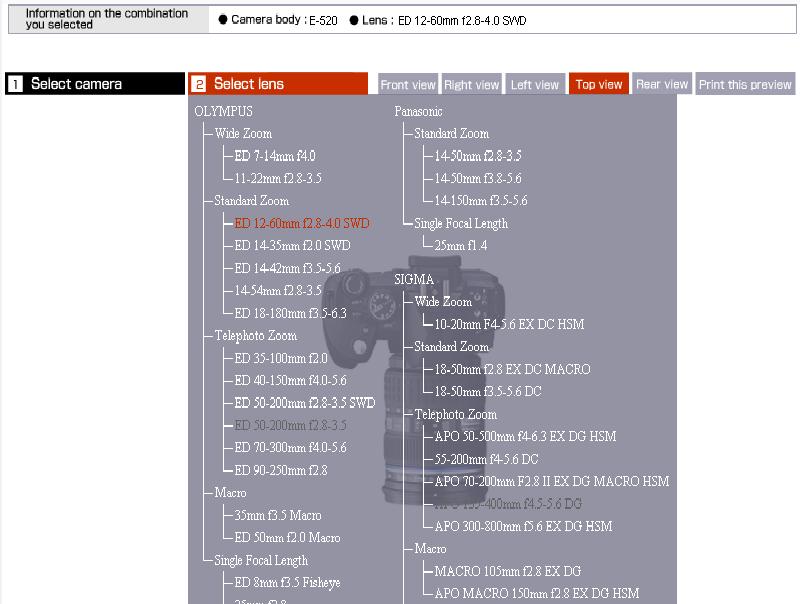Click the SIGMA brand heading

[x=414, y=279]
